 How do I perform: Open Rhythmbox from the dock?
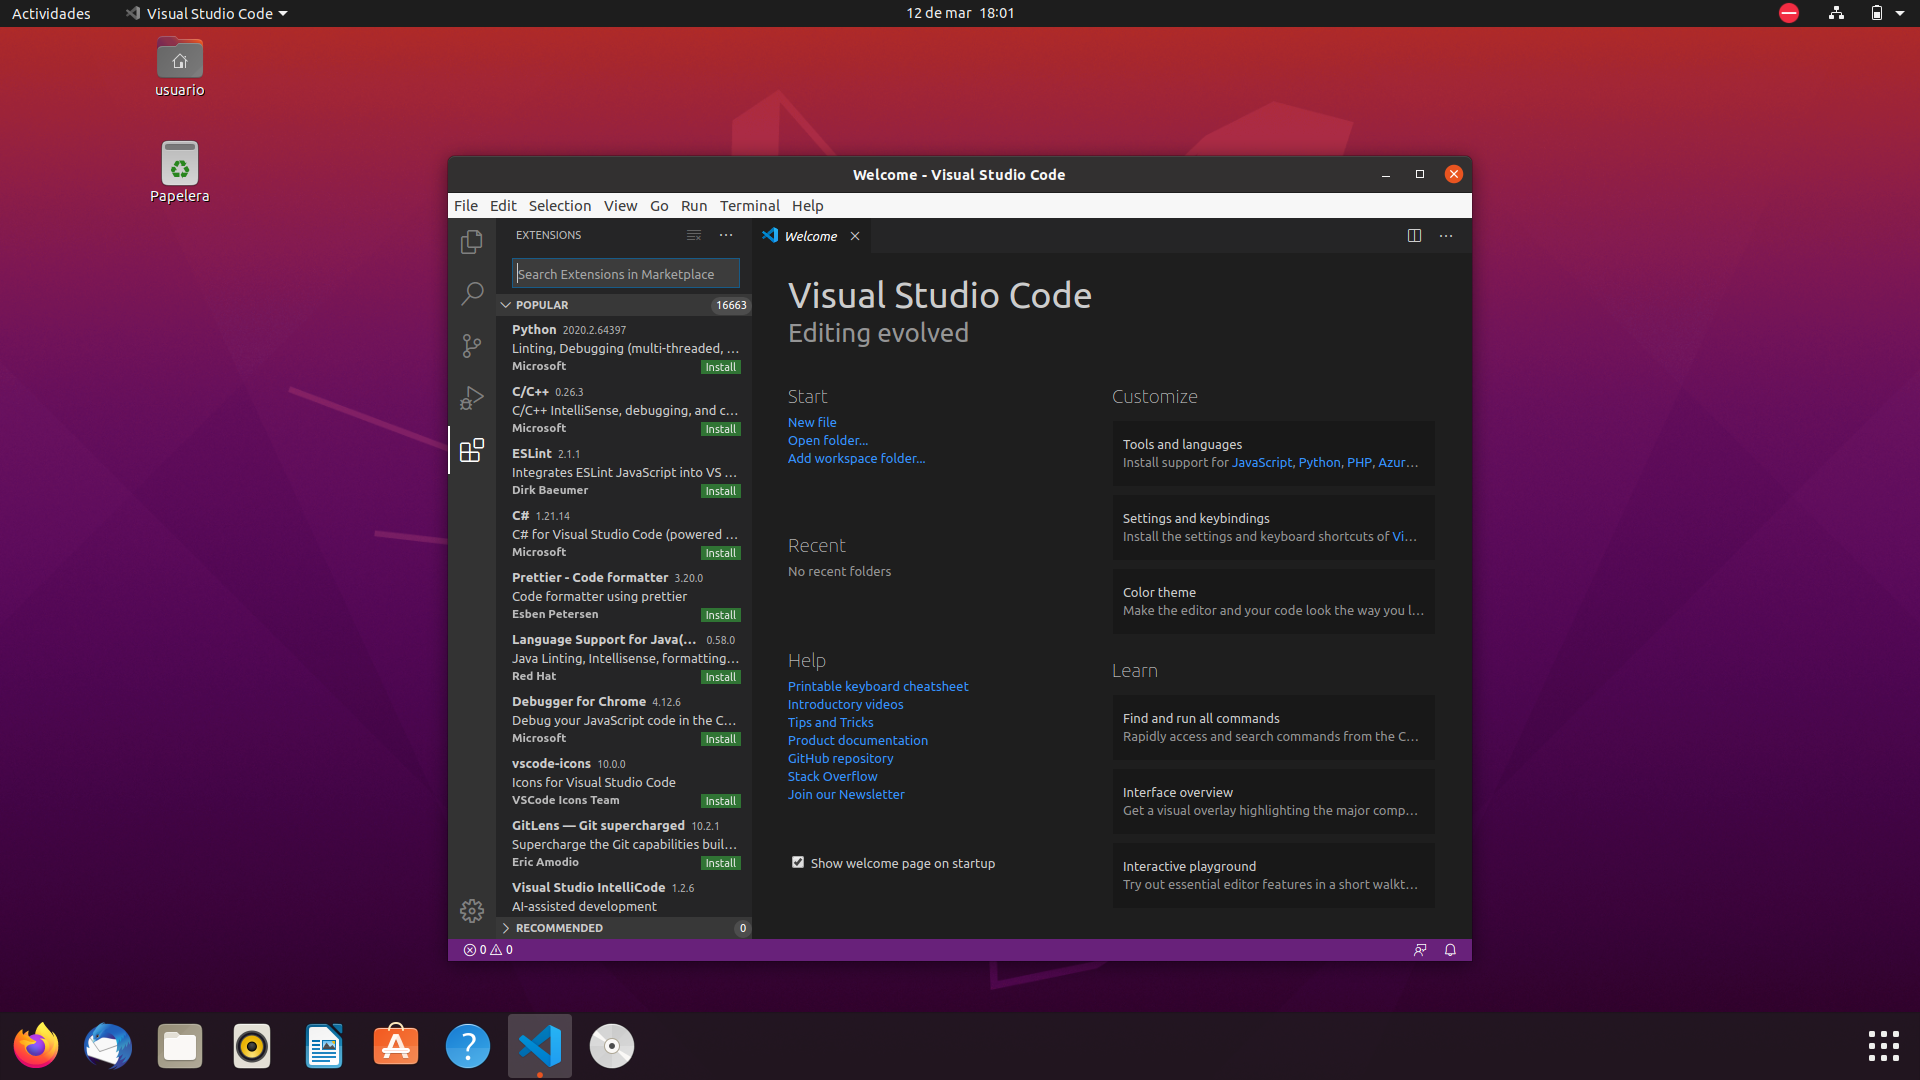(x=252, y=1046)
